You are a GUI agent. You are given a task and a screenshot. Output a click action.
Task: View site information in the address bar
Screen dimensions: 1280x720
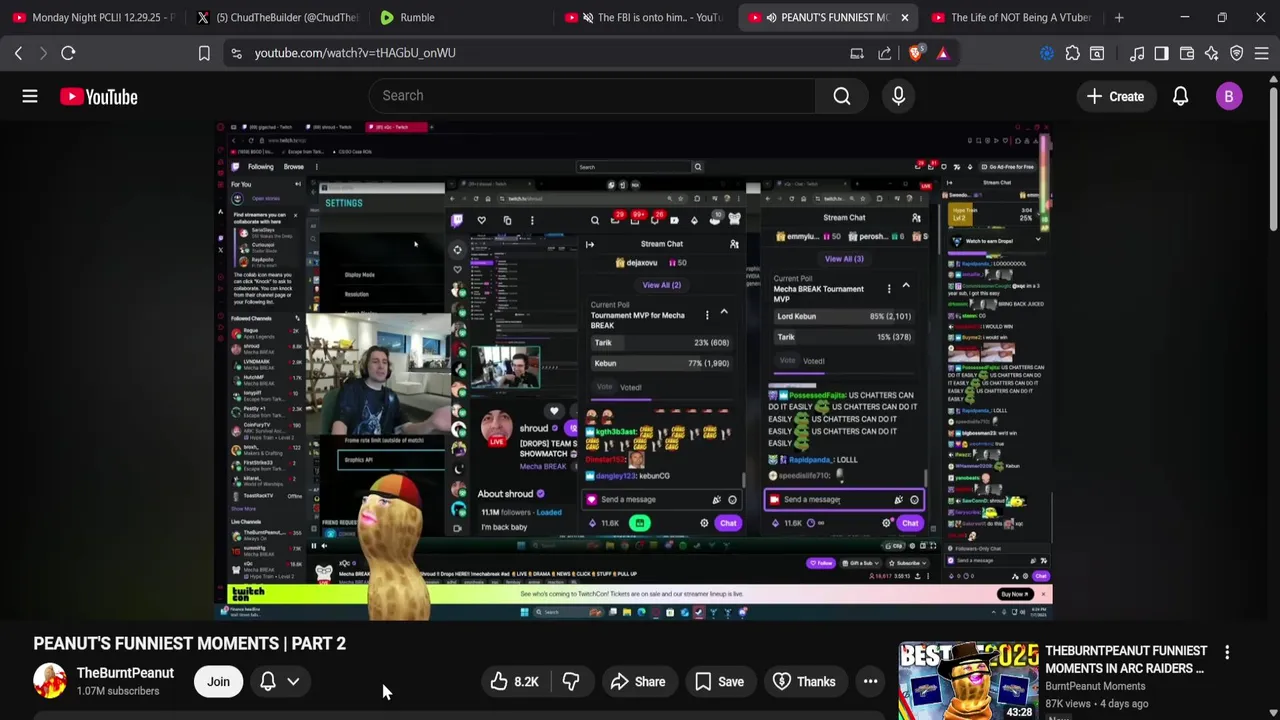pos(236,53)
